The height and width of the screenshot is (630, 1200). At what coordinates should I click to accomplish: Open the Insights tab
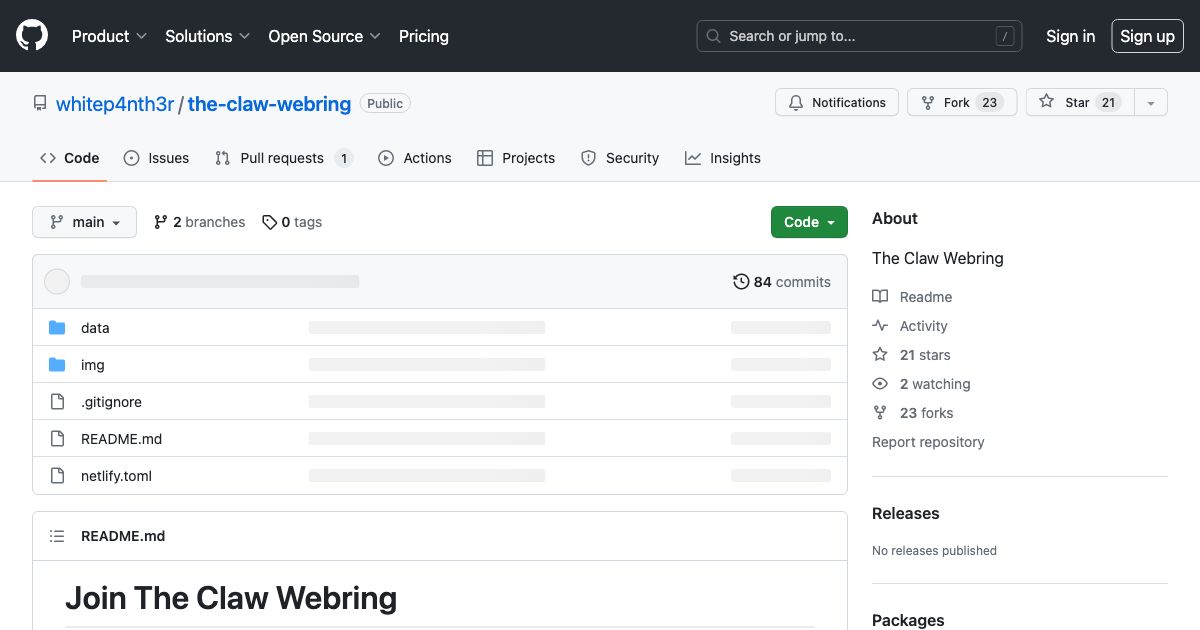point(722,157)
